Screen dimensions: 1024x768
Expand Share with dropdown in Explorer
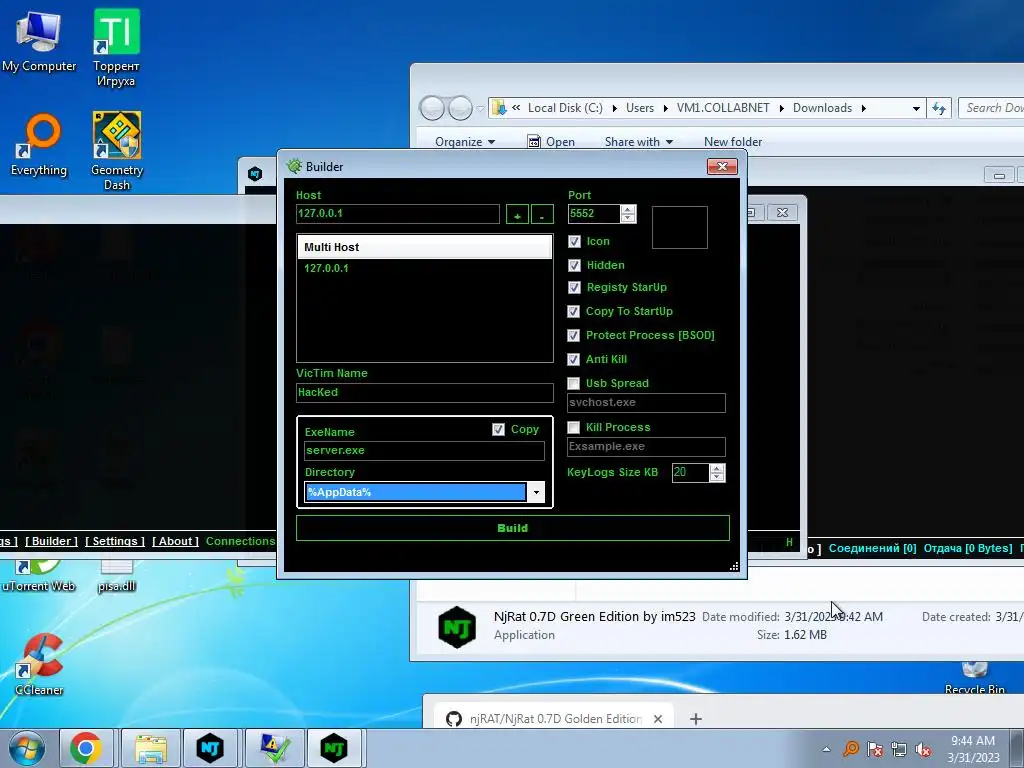tap(639, 142)
